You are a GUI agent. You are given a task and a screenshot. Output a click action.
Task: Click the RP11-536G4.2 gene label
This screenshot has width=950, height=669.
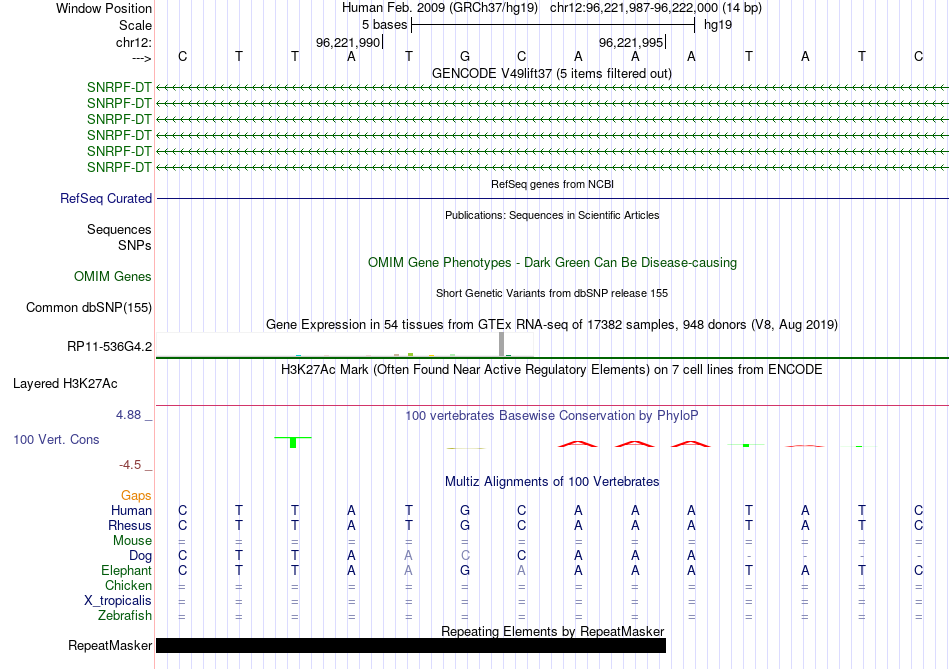(x=109, y=347)
